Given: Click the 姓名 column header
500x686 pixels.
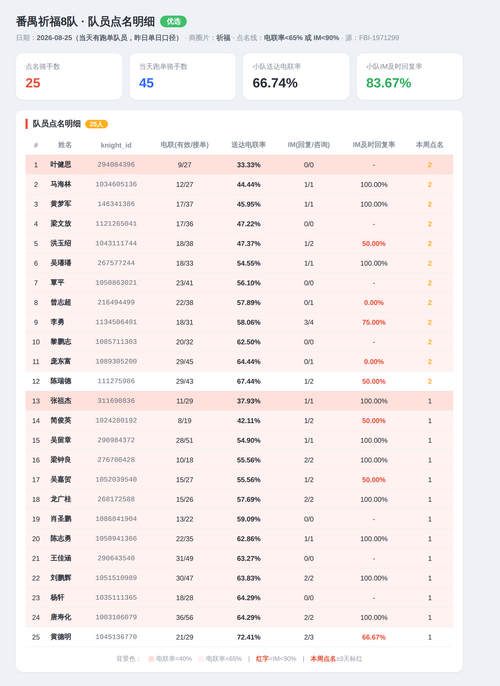Looking at the screenshot, I should tap(65, 145).
